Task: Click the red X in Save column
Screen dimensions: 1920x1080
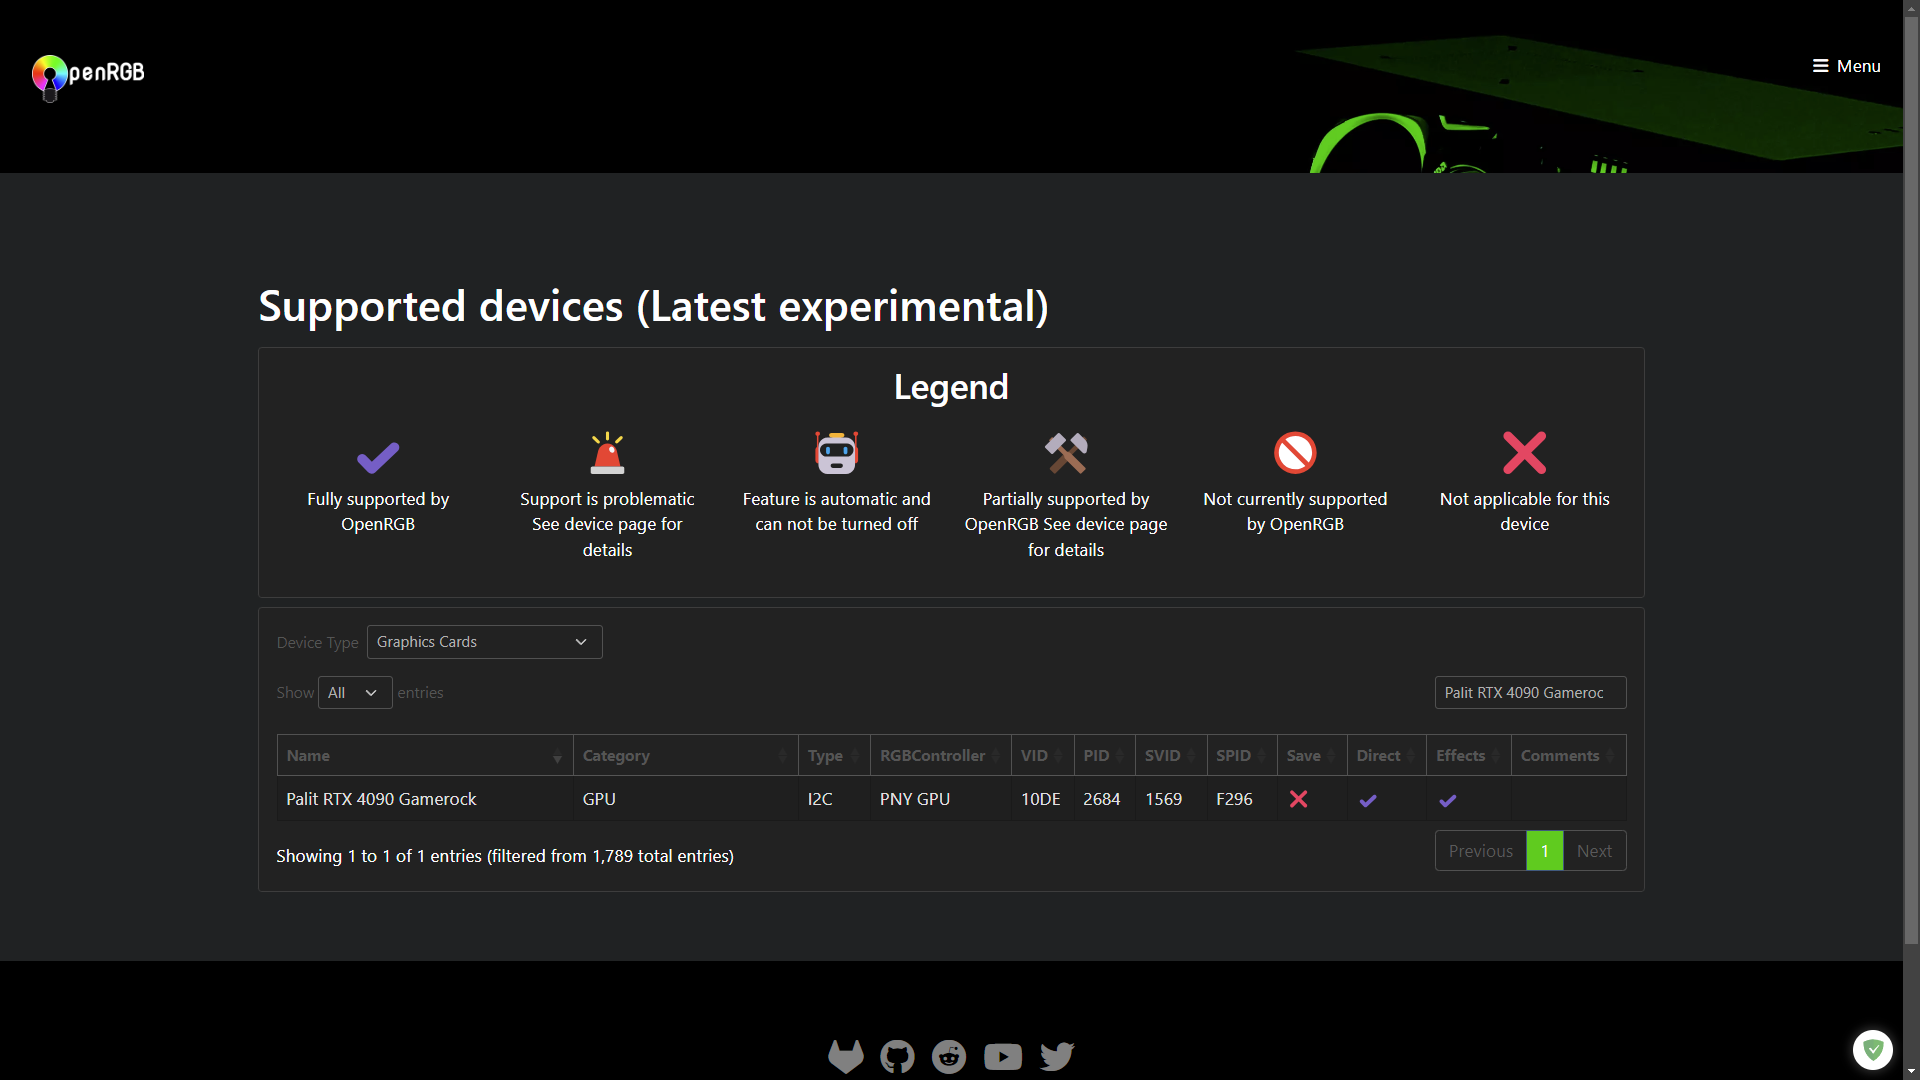Action: point(1298,799)
